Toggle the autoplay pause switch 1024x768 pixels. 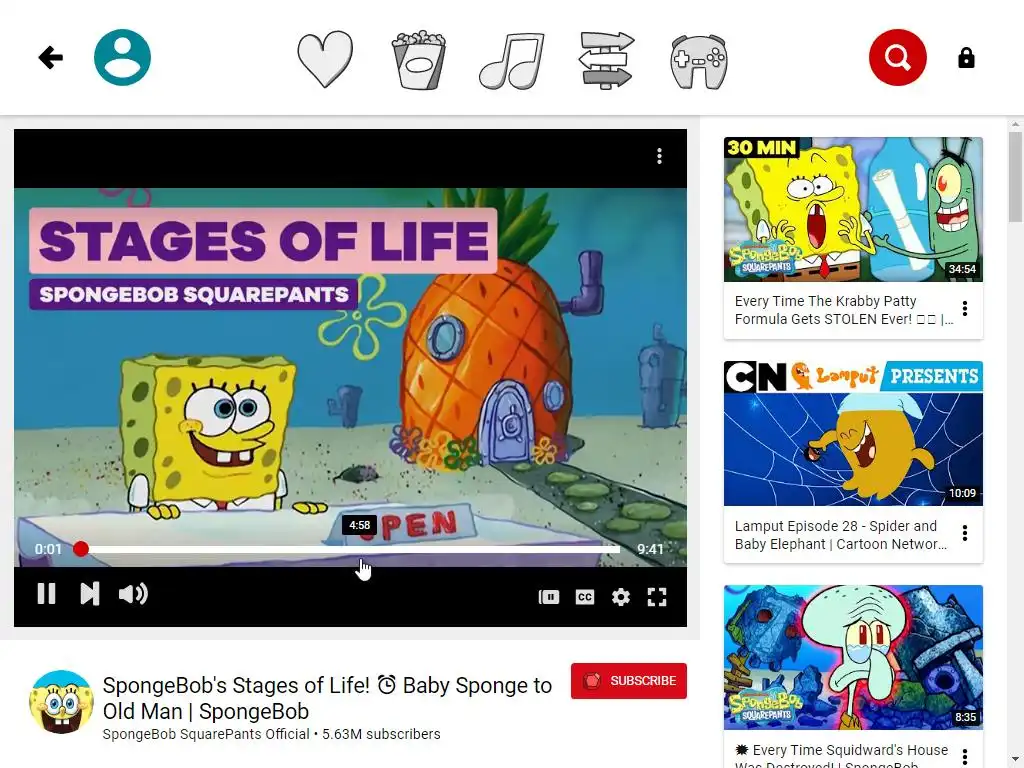tap(549, 597)
